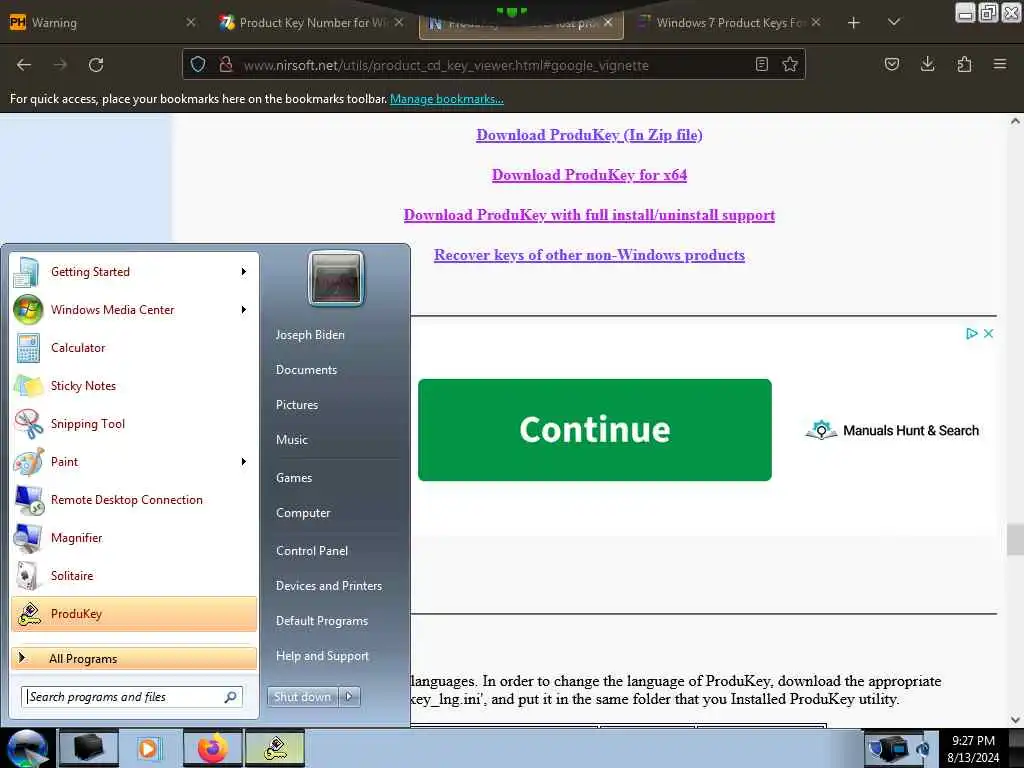Open Paint from Start menu

coord(134,462)
